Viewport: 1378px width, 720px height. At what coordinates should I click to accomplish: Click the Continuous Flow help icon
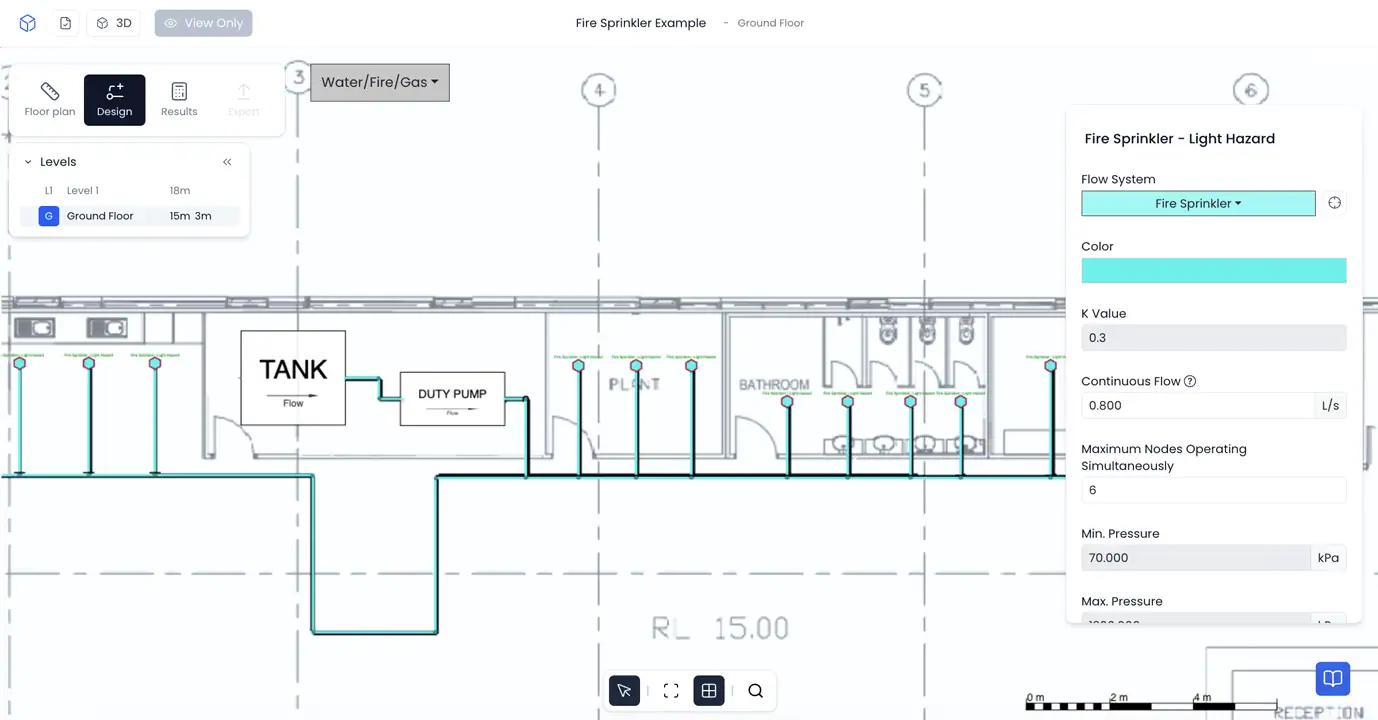[1190, 381]
